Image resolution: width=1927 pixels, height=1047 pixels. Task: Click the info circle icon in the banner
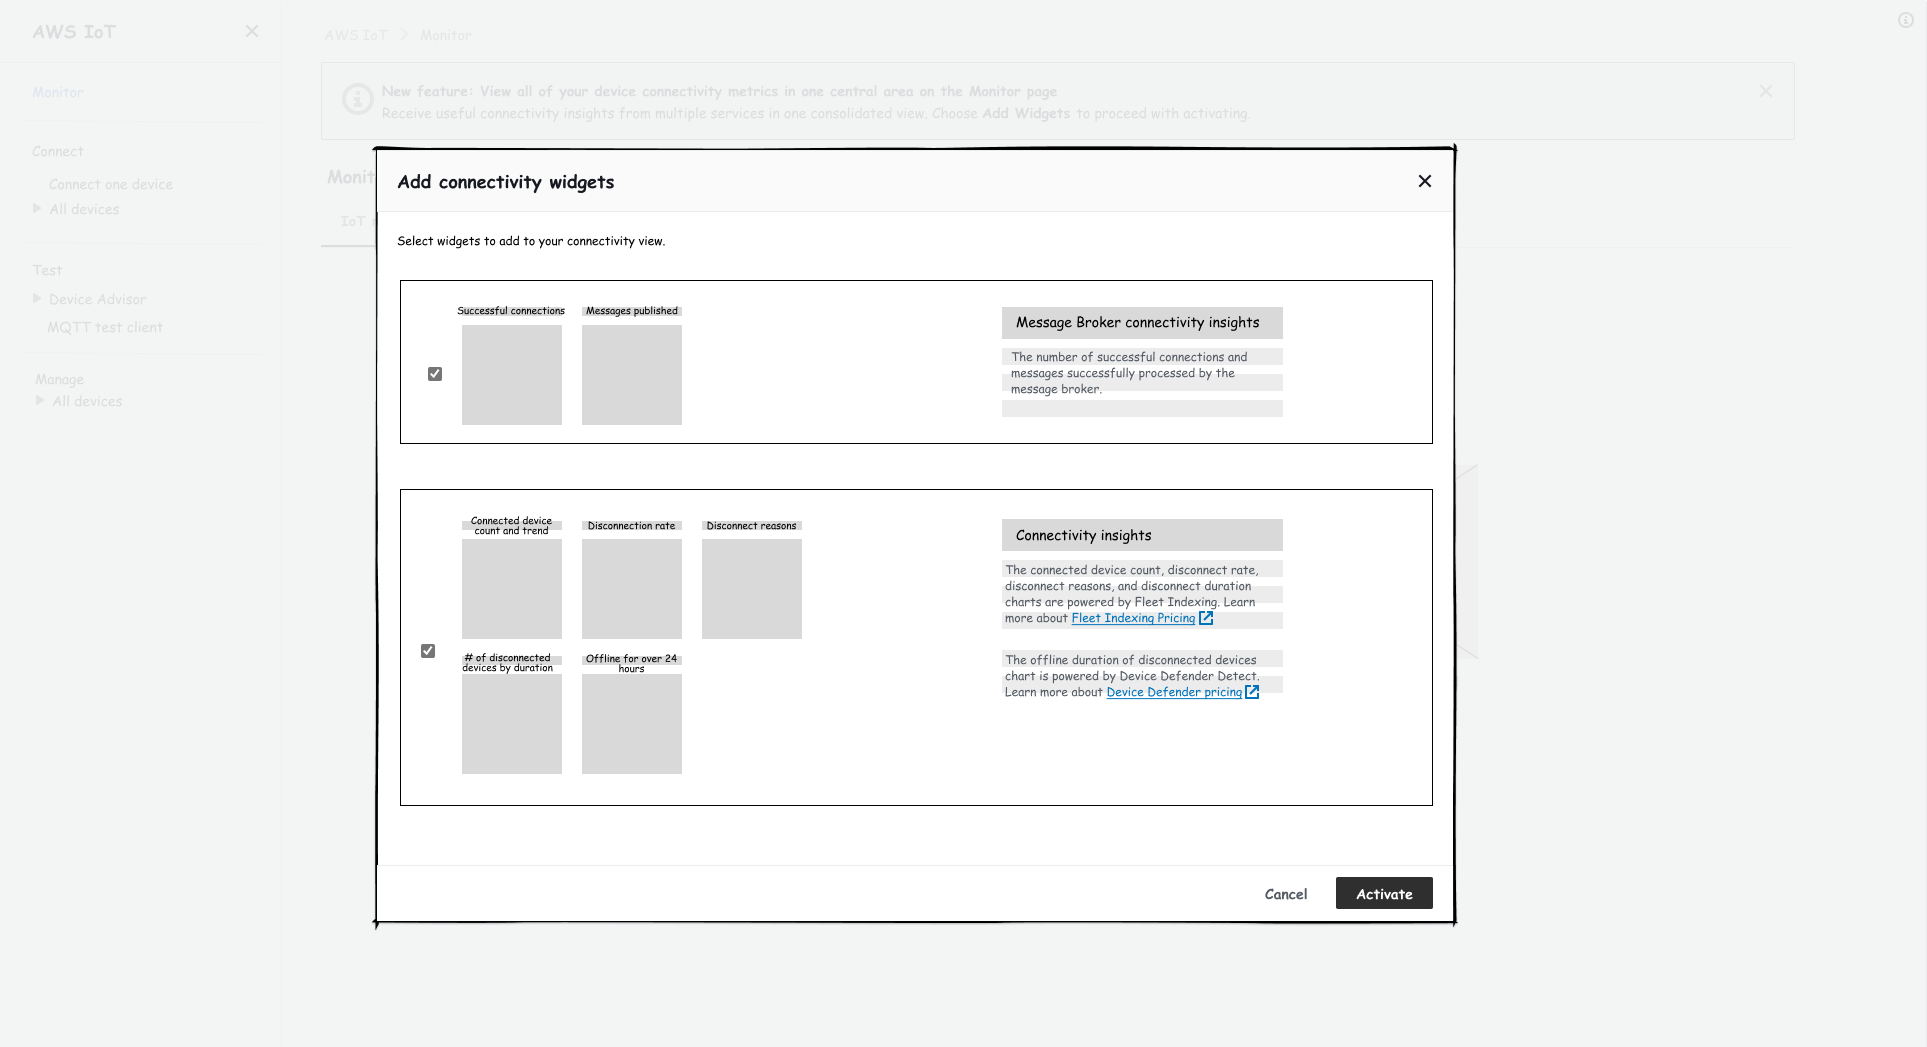pos(357,100)
